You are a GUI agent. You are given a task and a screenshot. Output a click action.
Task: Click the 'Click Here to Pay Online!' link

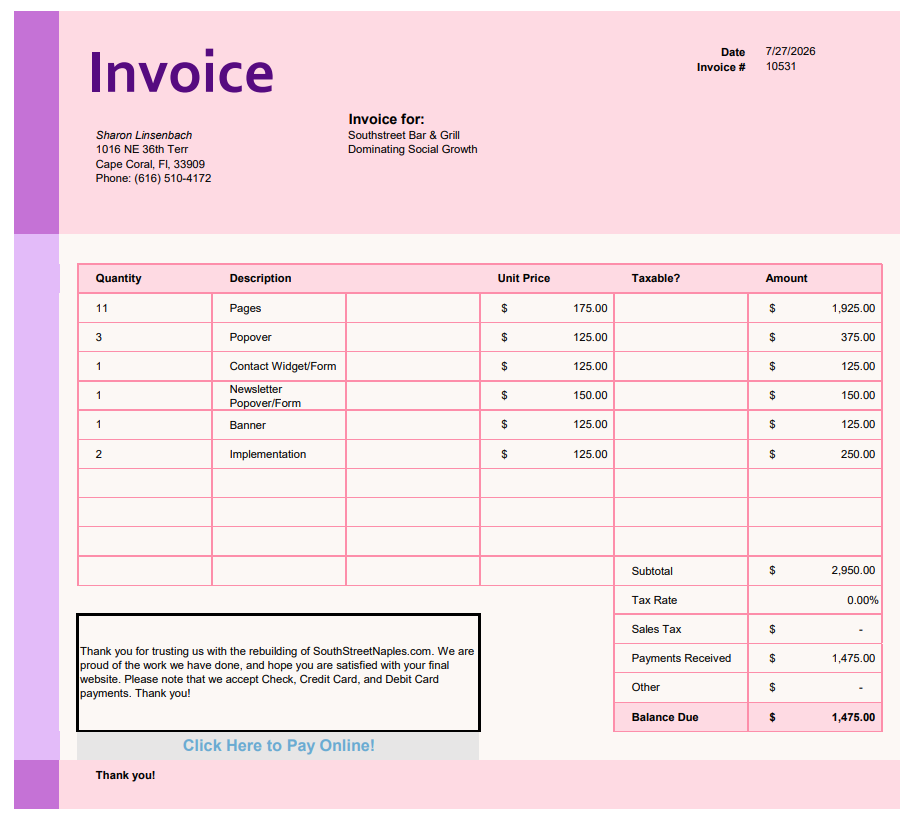pyautogui.click(x=278, y=745)
